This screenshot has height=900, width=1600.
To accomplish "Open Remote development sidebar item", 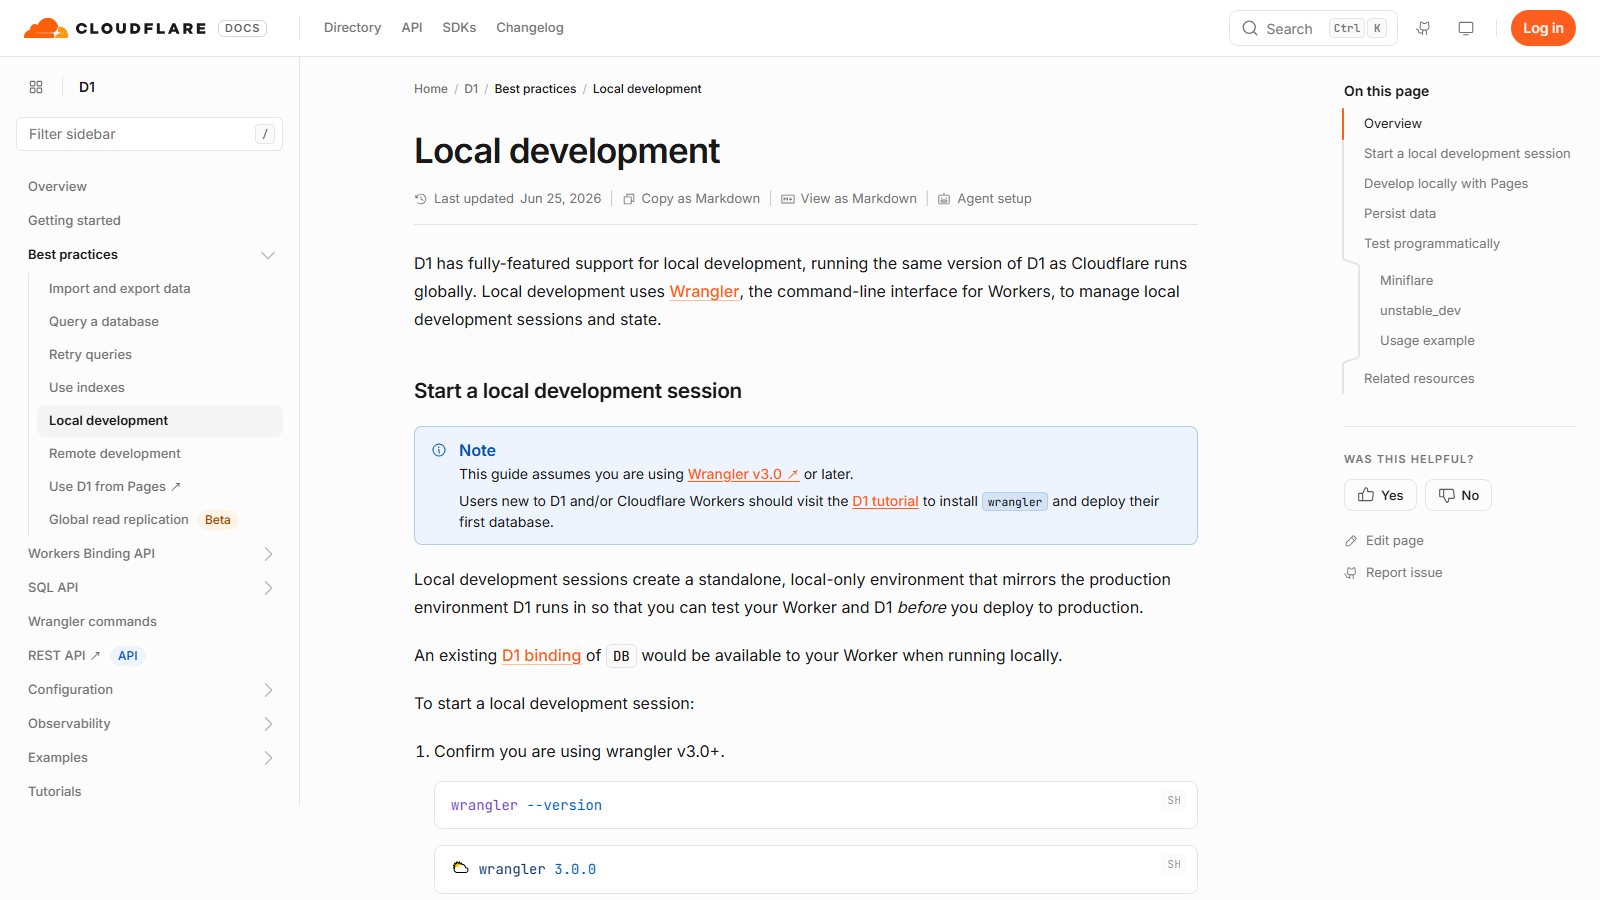I will pyautogui.click(x=115, y=454).
